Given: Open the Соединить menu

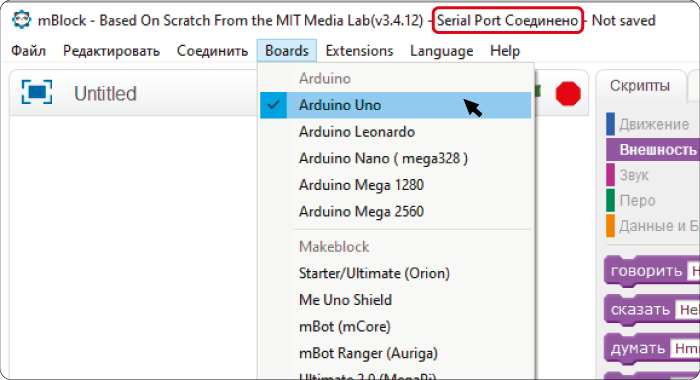Looking at the screenshot, I should pyautogui.click(x=212, y=51).
